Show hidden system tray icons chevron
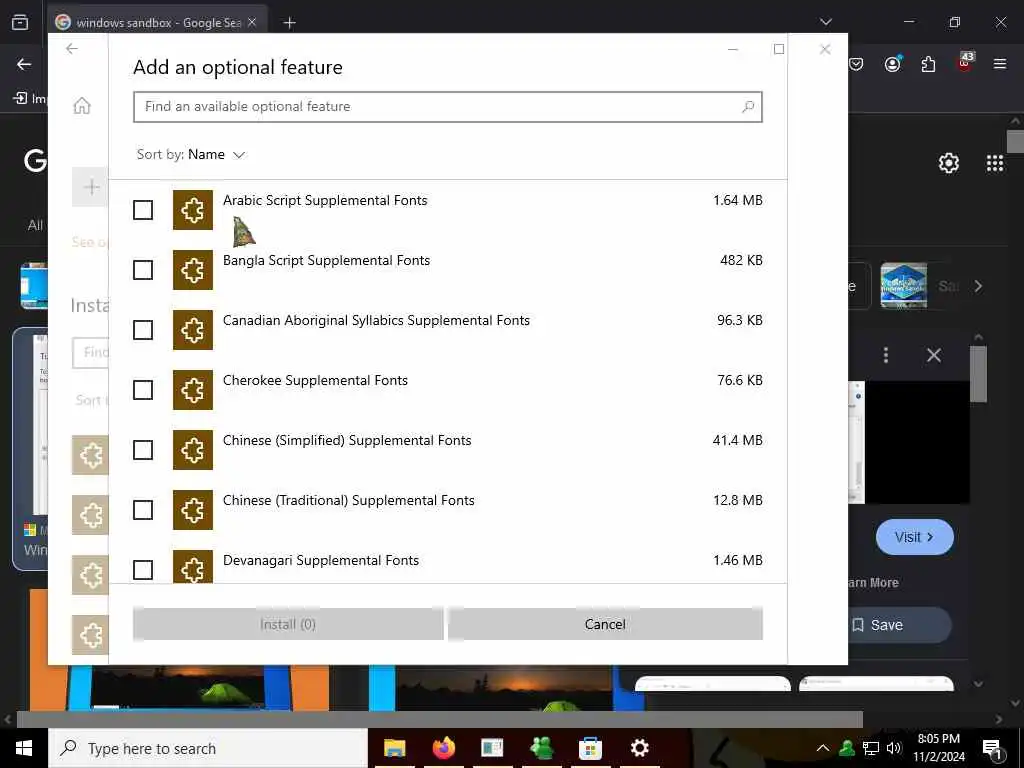Image resolution: width=1024 pixels, height=768 pixels. [x=823, y=748]
